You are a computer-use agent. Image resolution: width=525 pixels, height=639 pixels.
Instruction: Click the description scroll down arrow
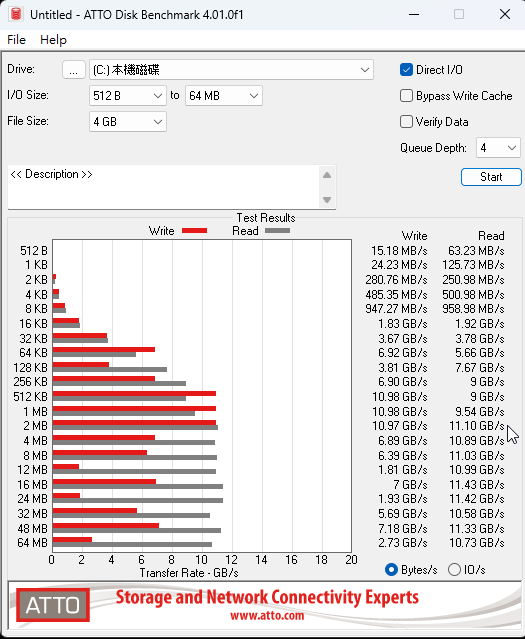[x=327, y=200]
